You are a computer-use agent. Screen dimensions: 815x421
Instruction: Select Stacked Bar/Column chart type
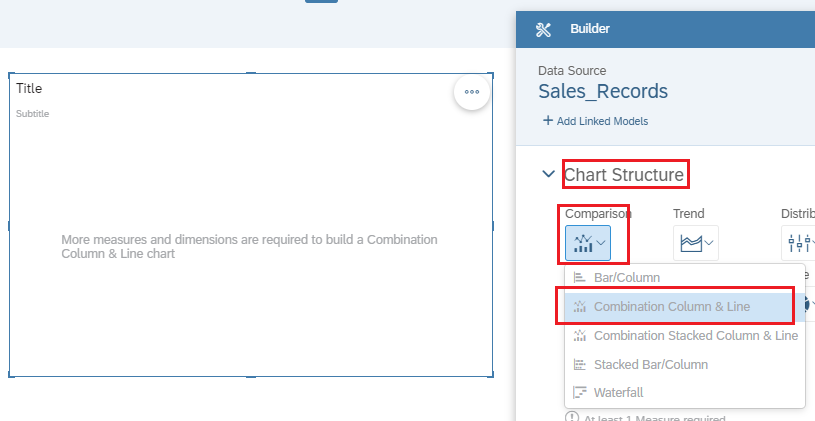pyautogui.click(x=685, y=364)
